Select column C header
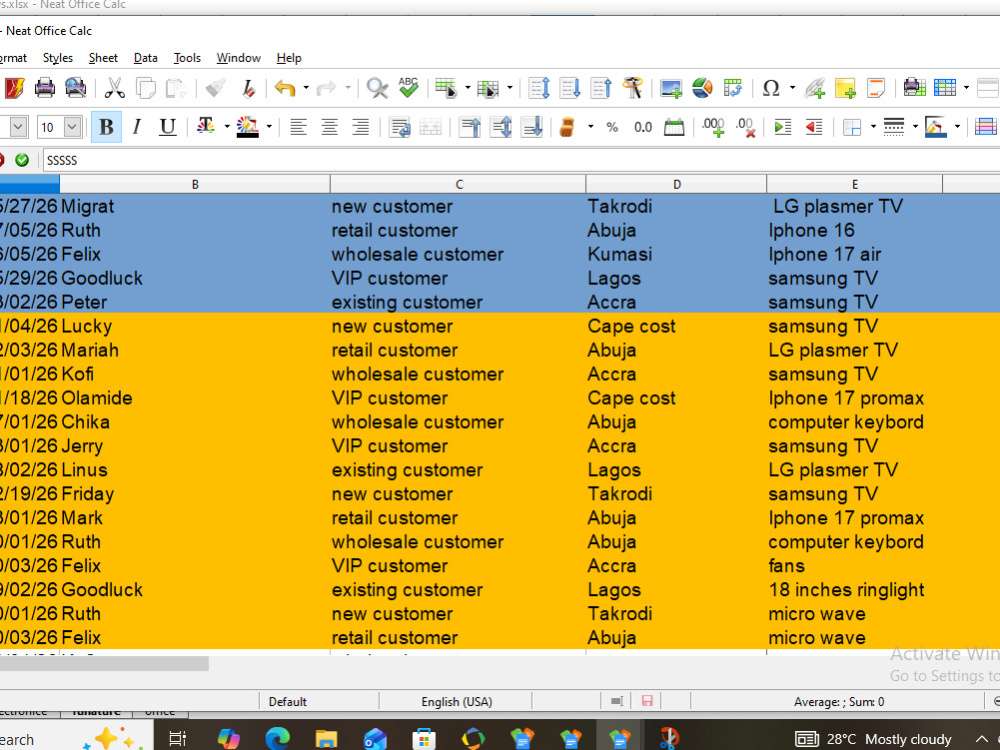 tap(458, 184)
